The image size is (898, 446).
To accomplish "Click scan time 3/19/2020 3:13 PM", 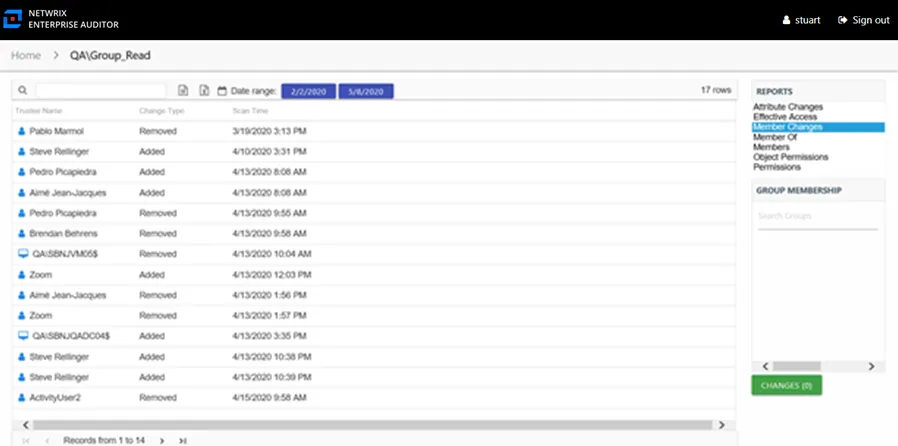I will [269, 131].
